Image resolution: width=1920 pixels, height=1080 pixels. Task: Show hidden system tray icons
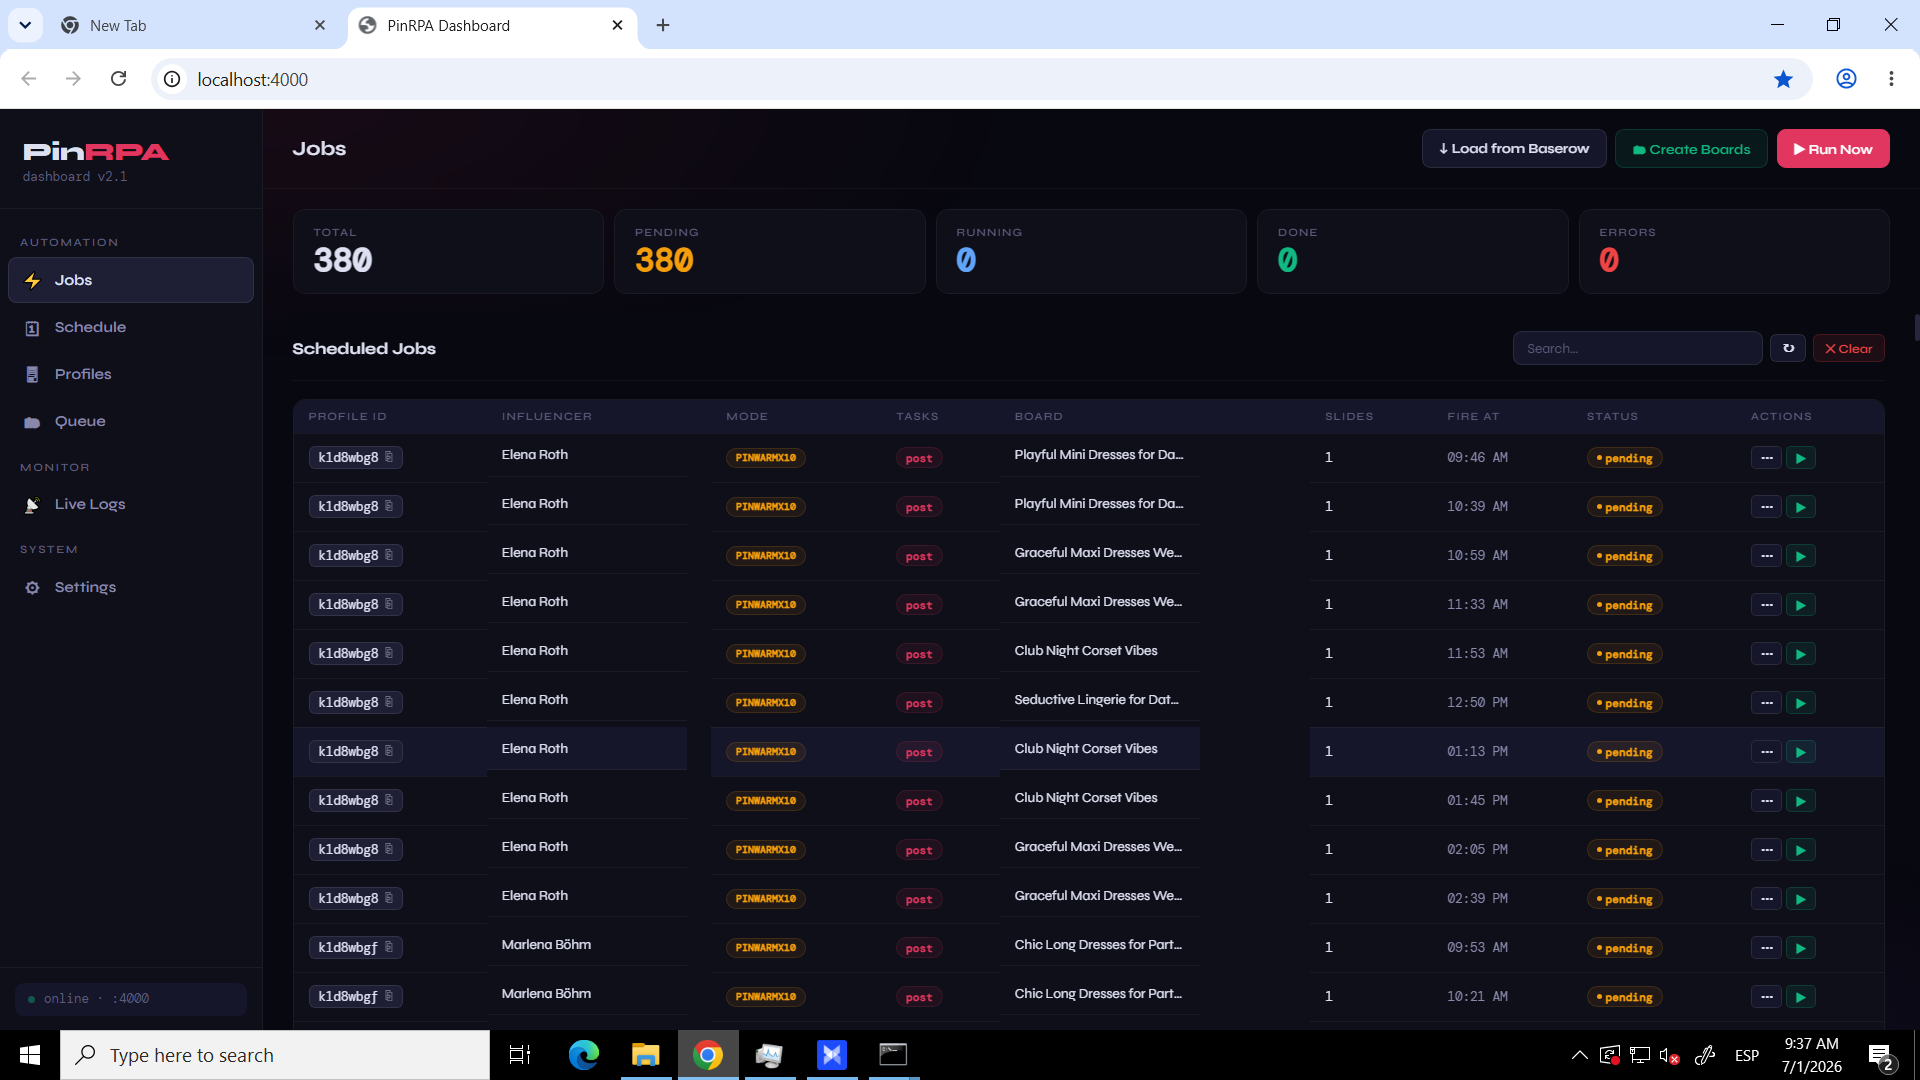coord(1579,1055)
